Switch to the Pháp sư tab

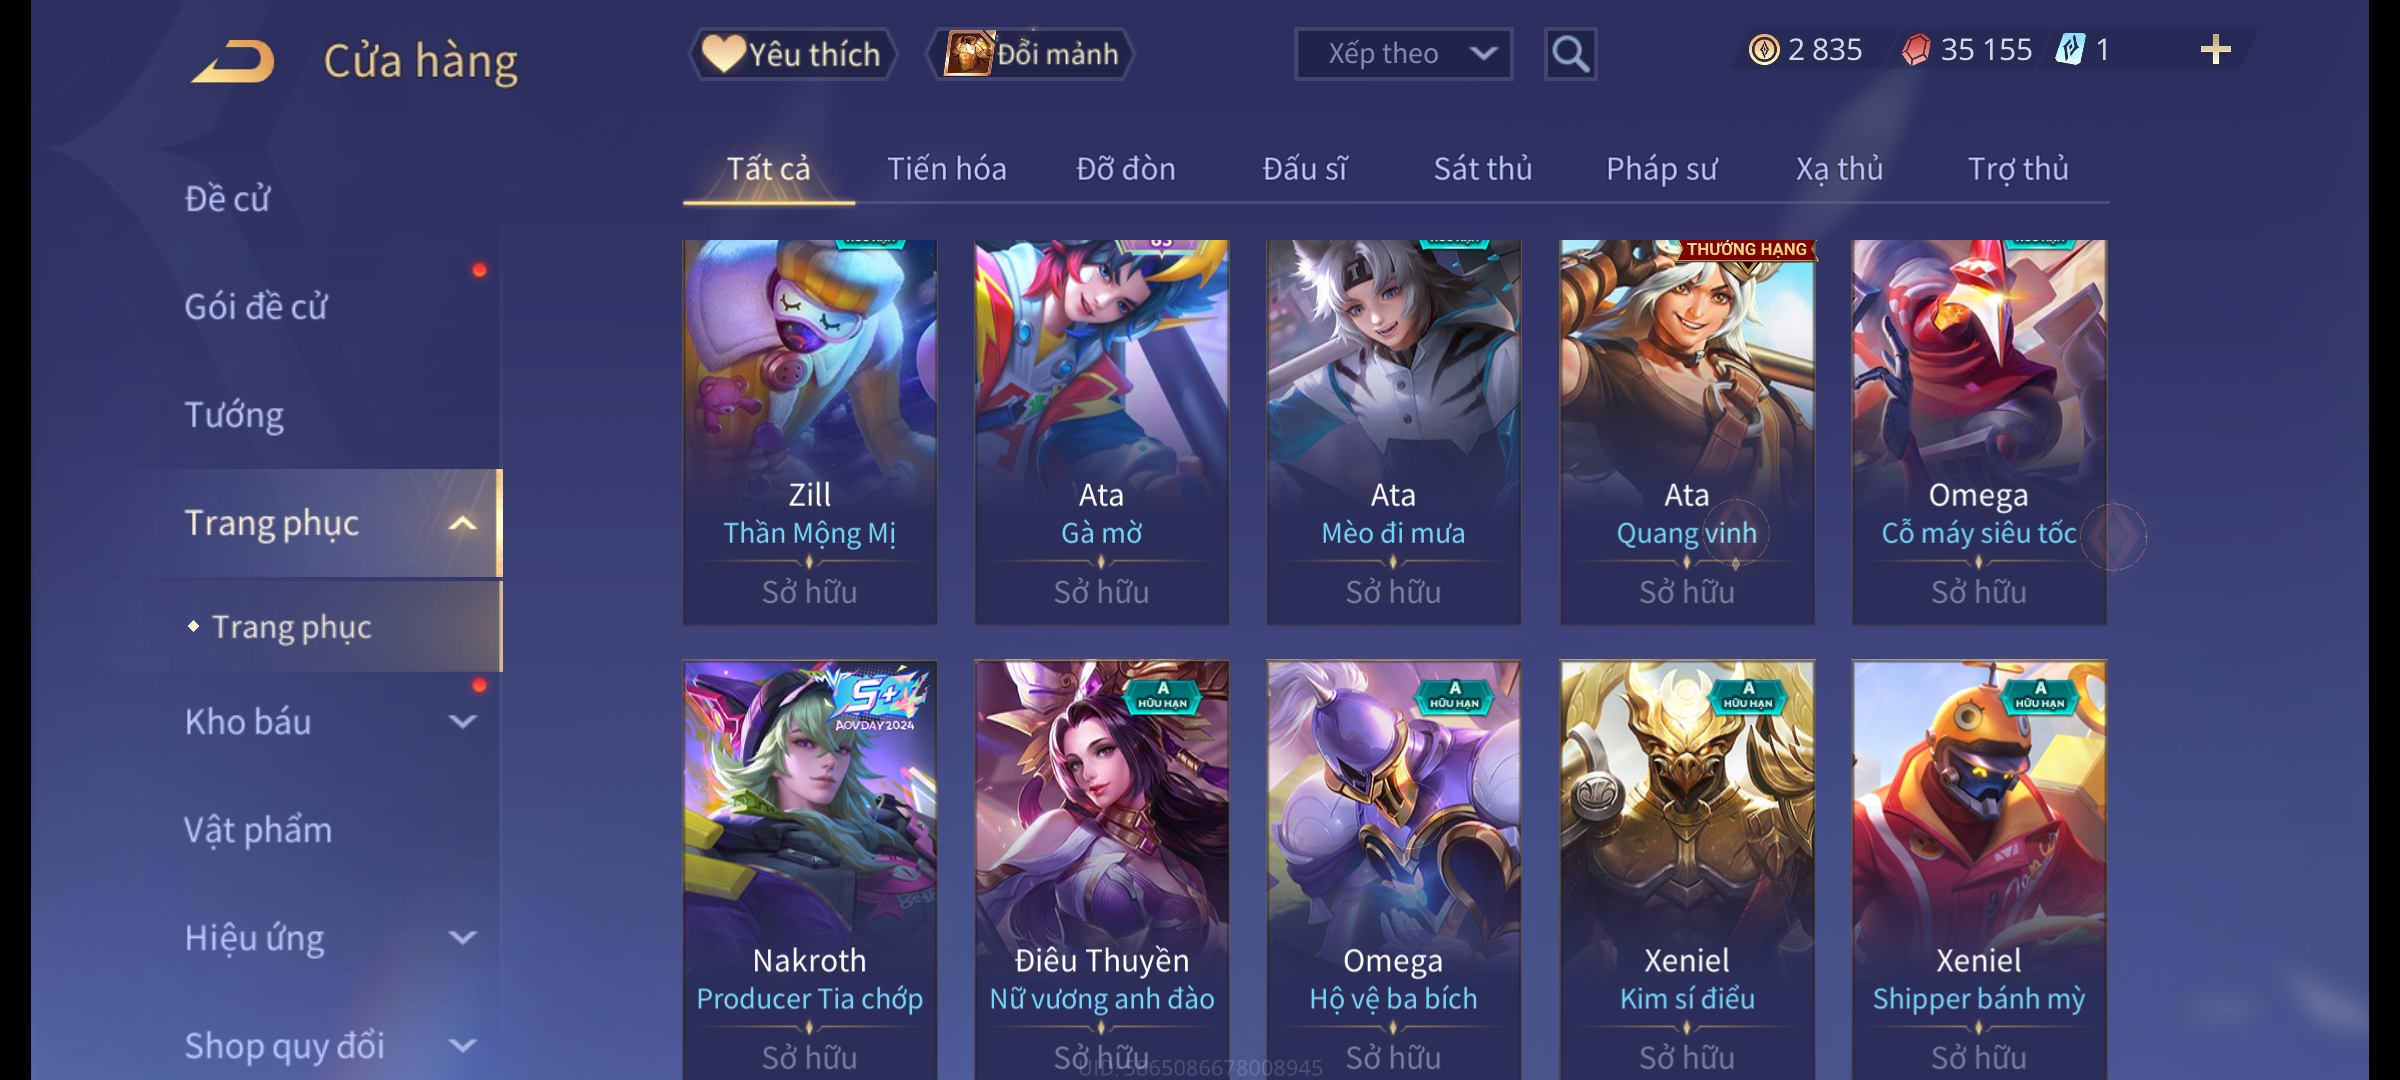[x=1662, y=169]
